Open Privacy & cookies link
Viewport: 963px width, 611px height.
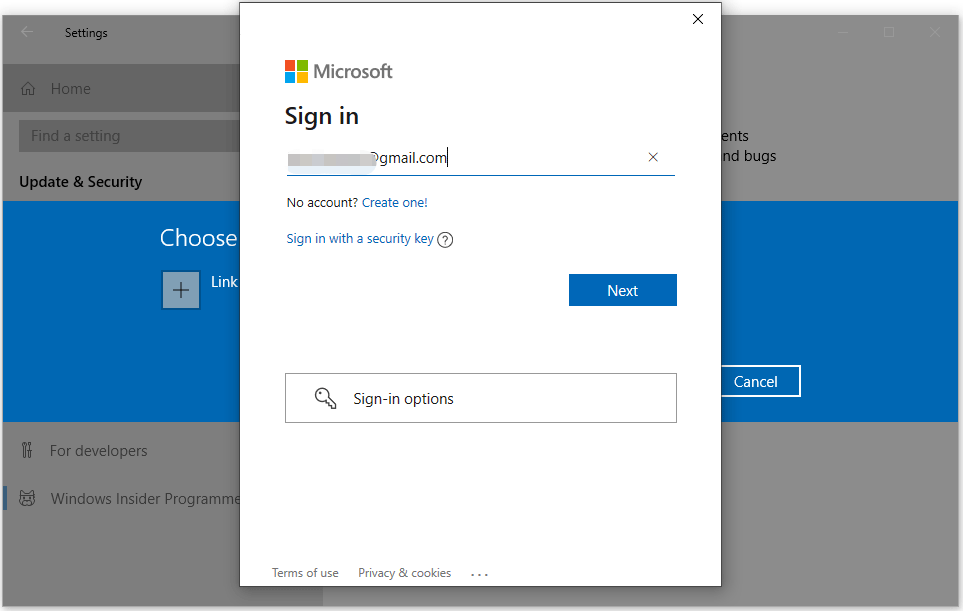pyautogui.click(x=404, y=573)
